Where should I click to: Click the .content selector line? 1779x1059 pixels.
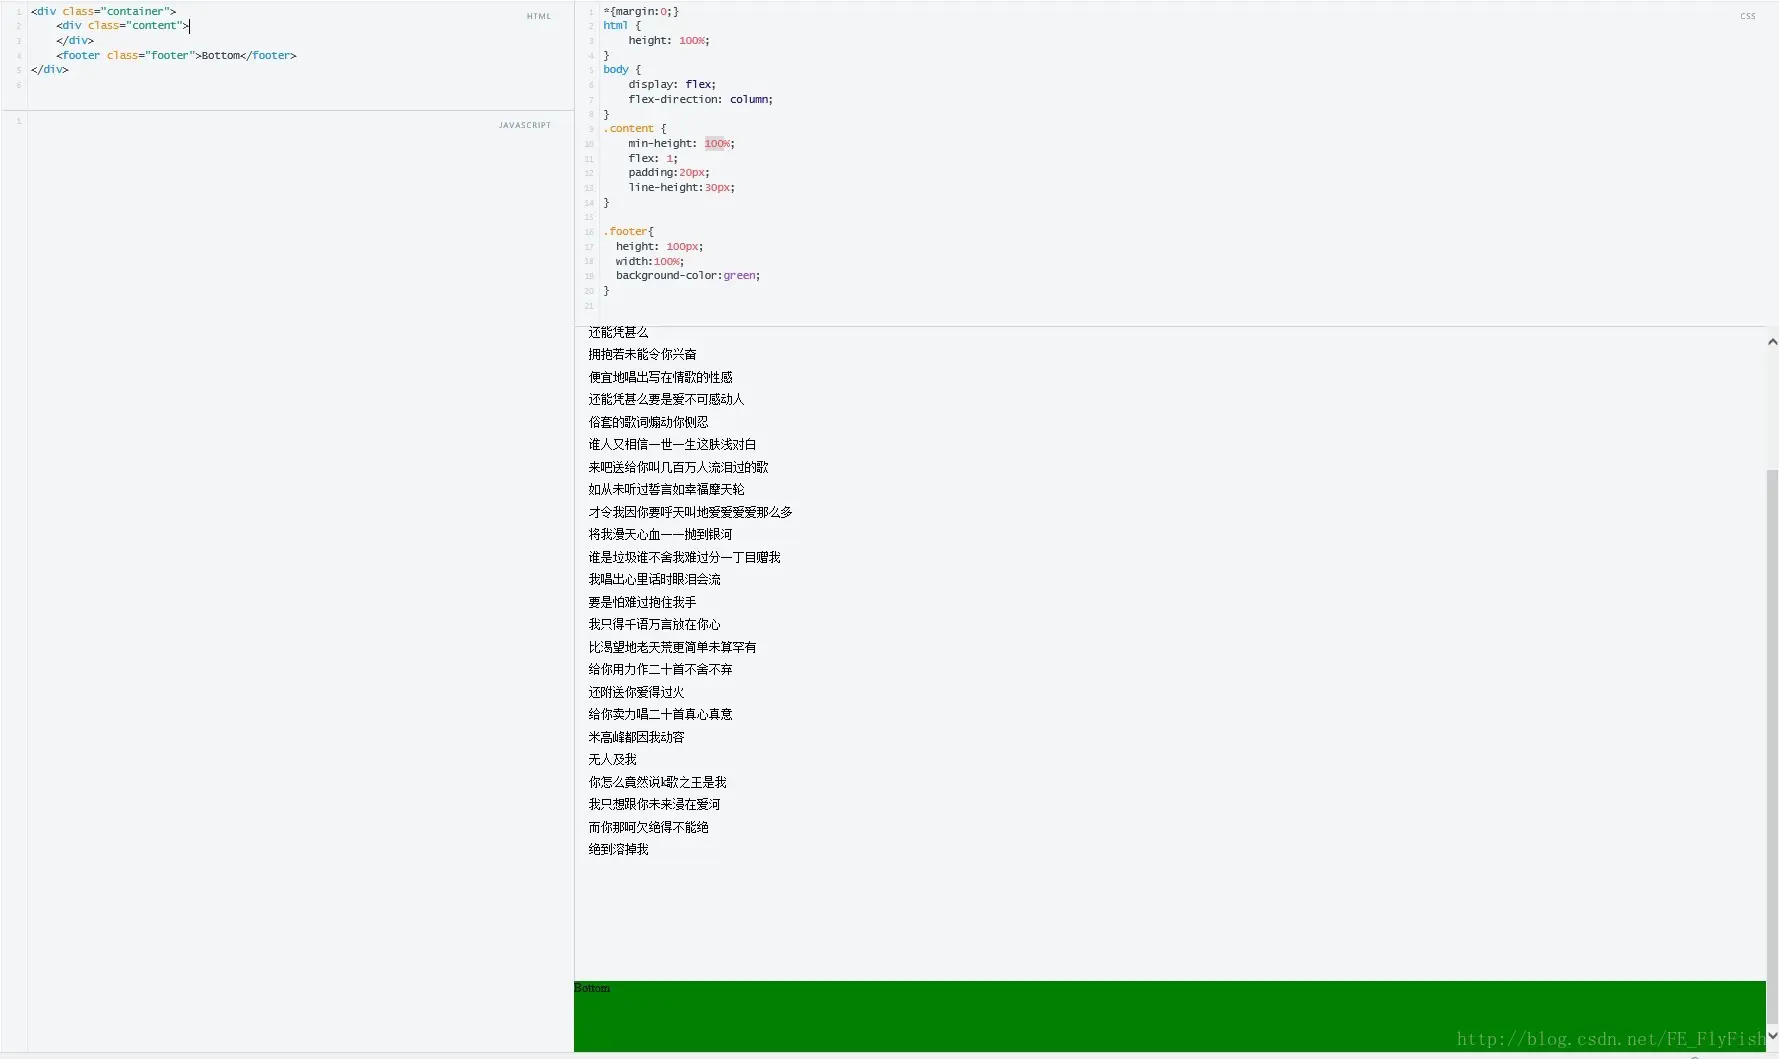pyautogui.click(x=634, y=128)
